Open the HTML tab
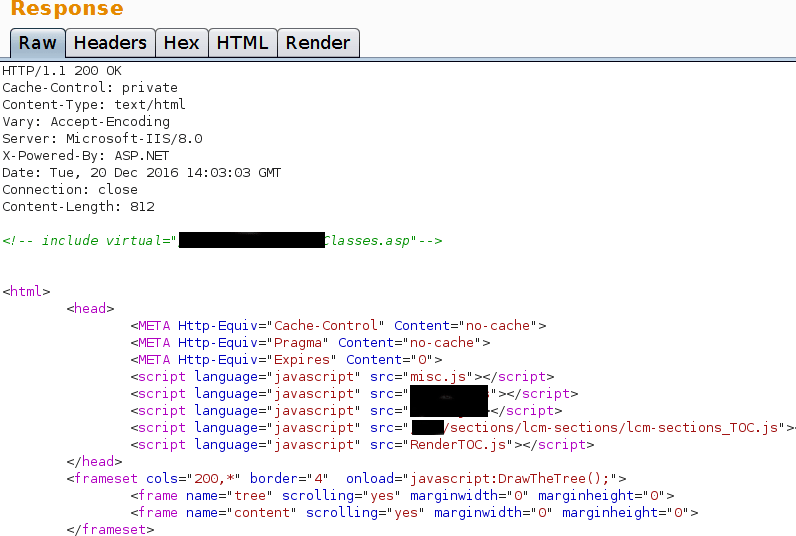 (x=243, y=43)
